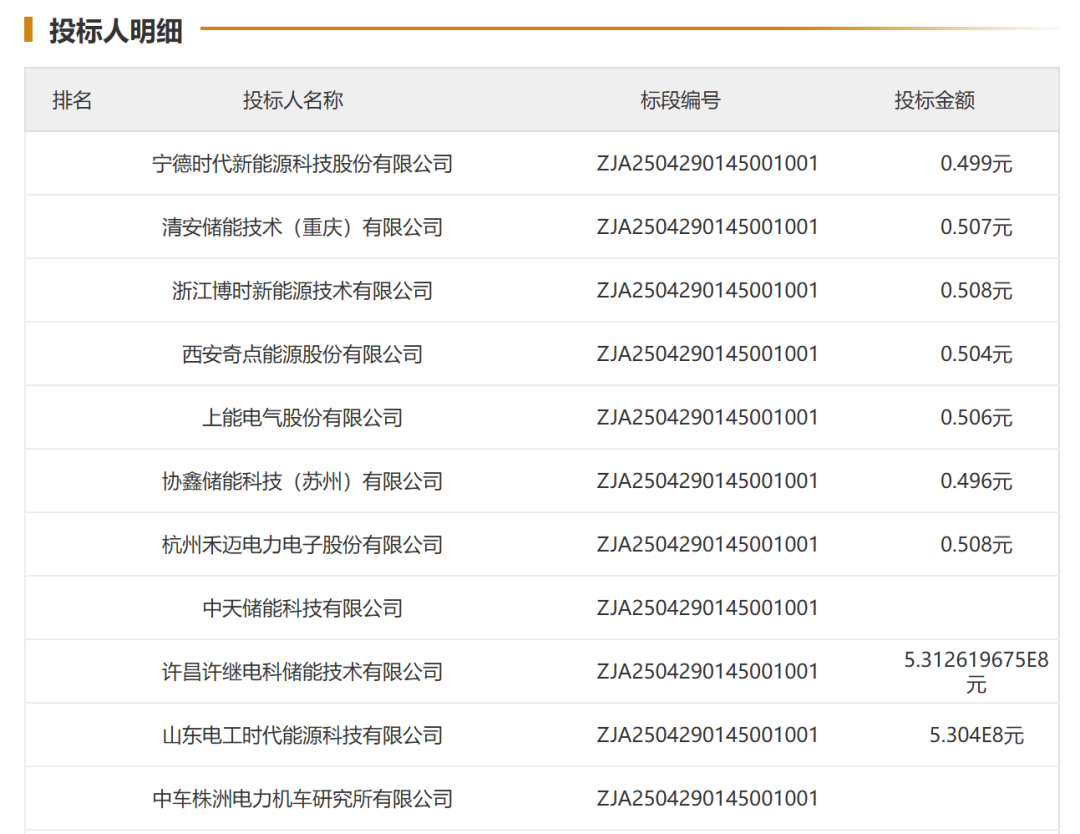Click 0.508元 in the 浙江博时 row
The height and width of the screenshot is (834, 1080).
point(976,291)
